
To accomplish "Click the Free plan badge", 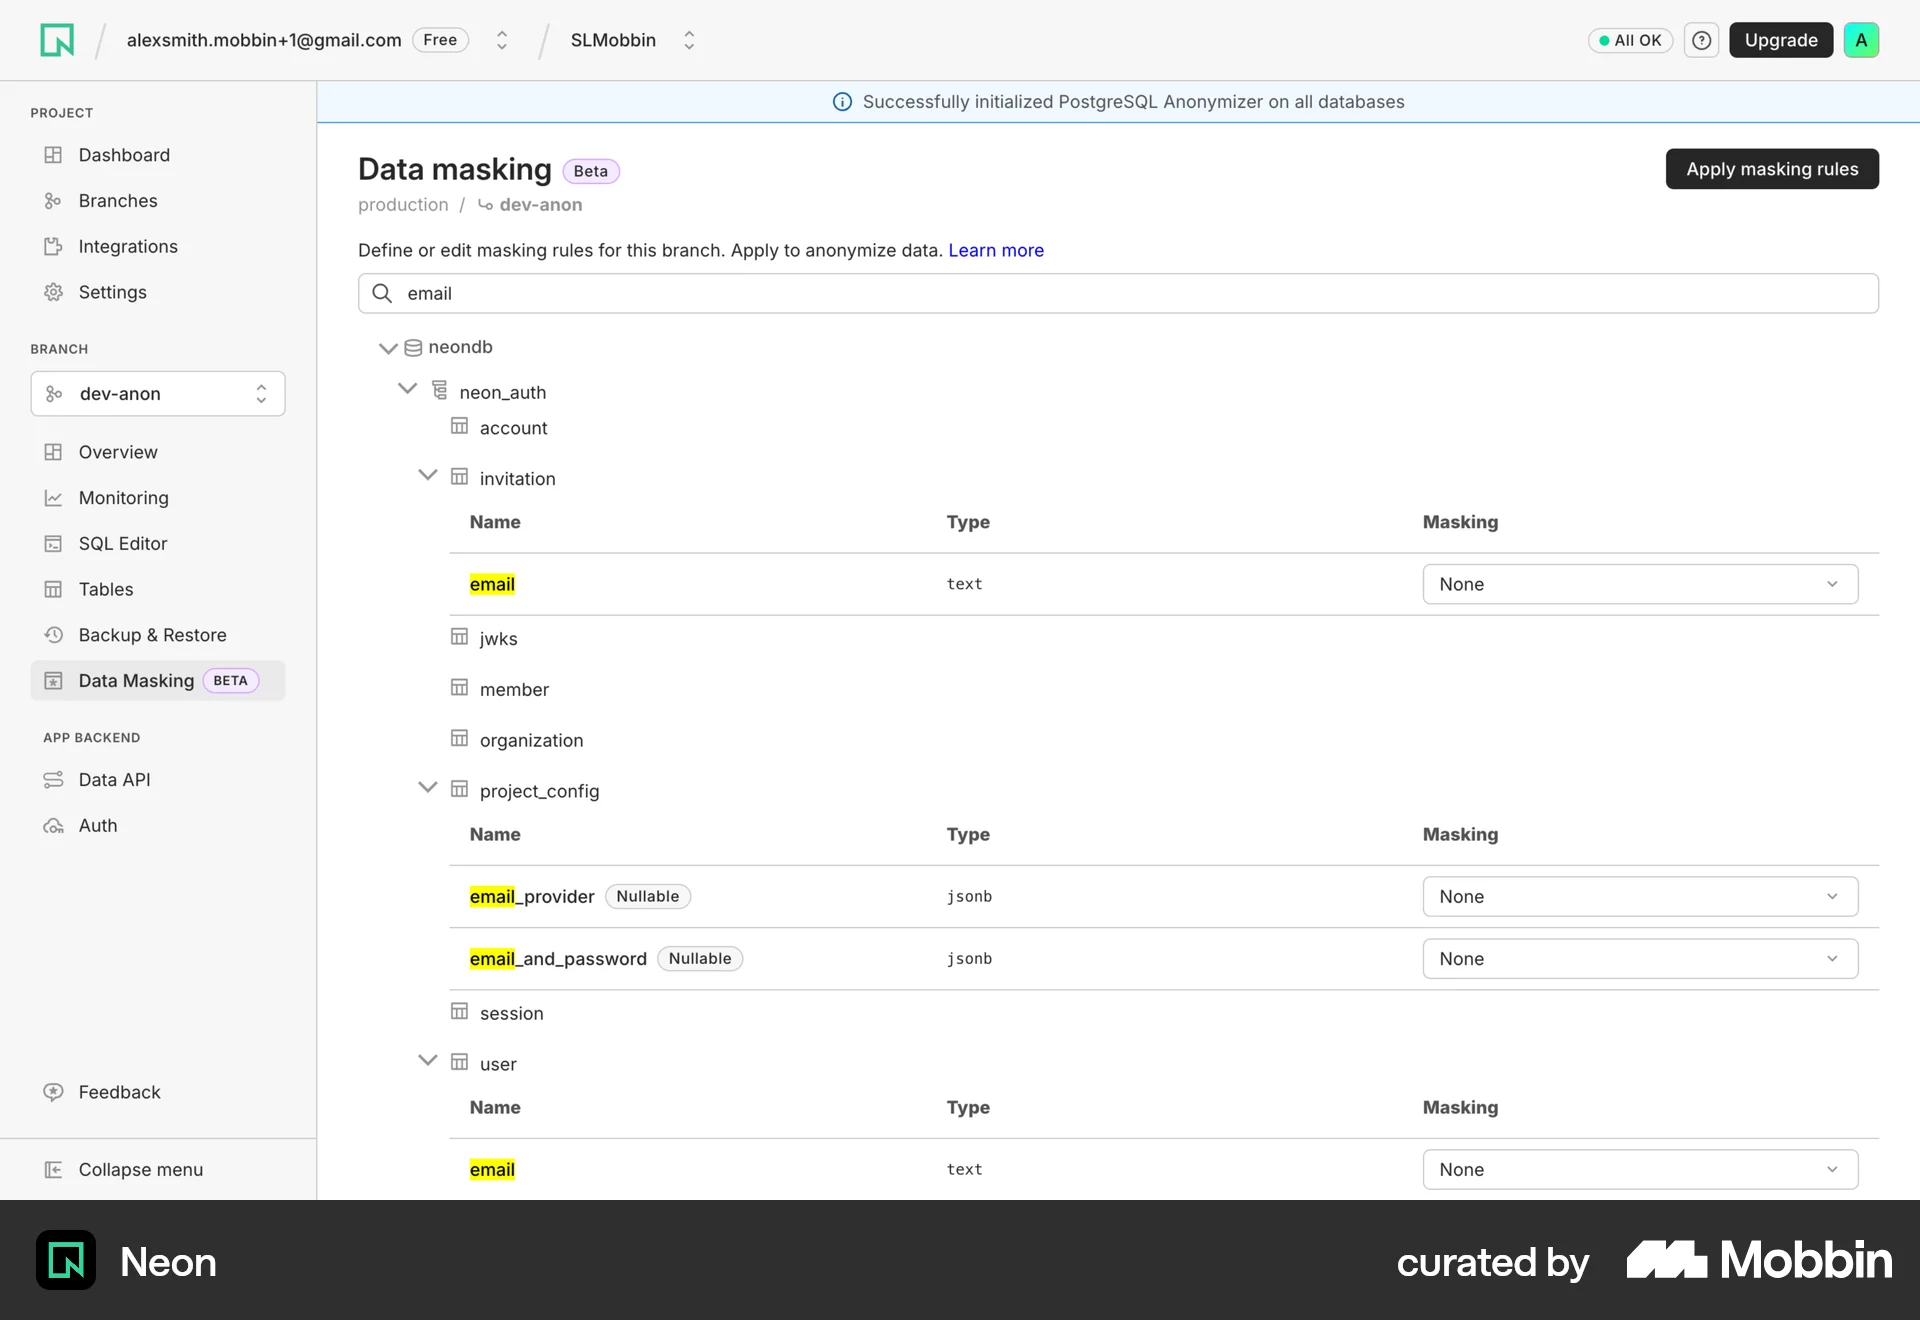I will point(440,40).
